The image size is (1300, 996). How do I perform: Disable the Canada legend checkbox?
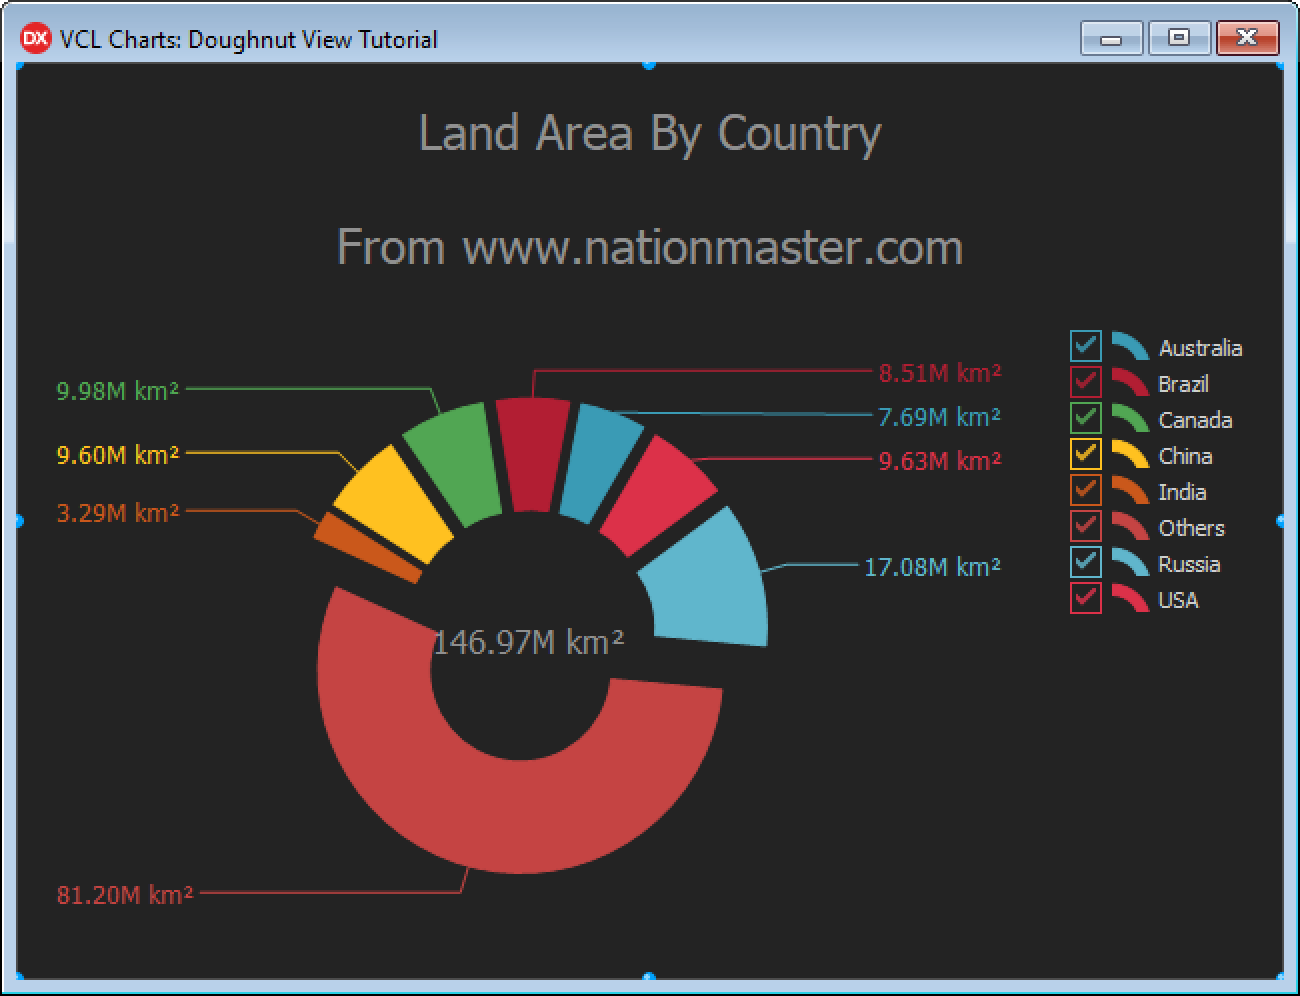coord(1085,418)
